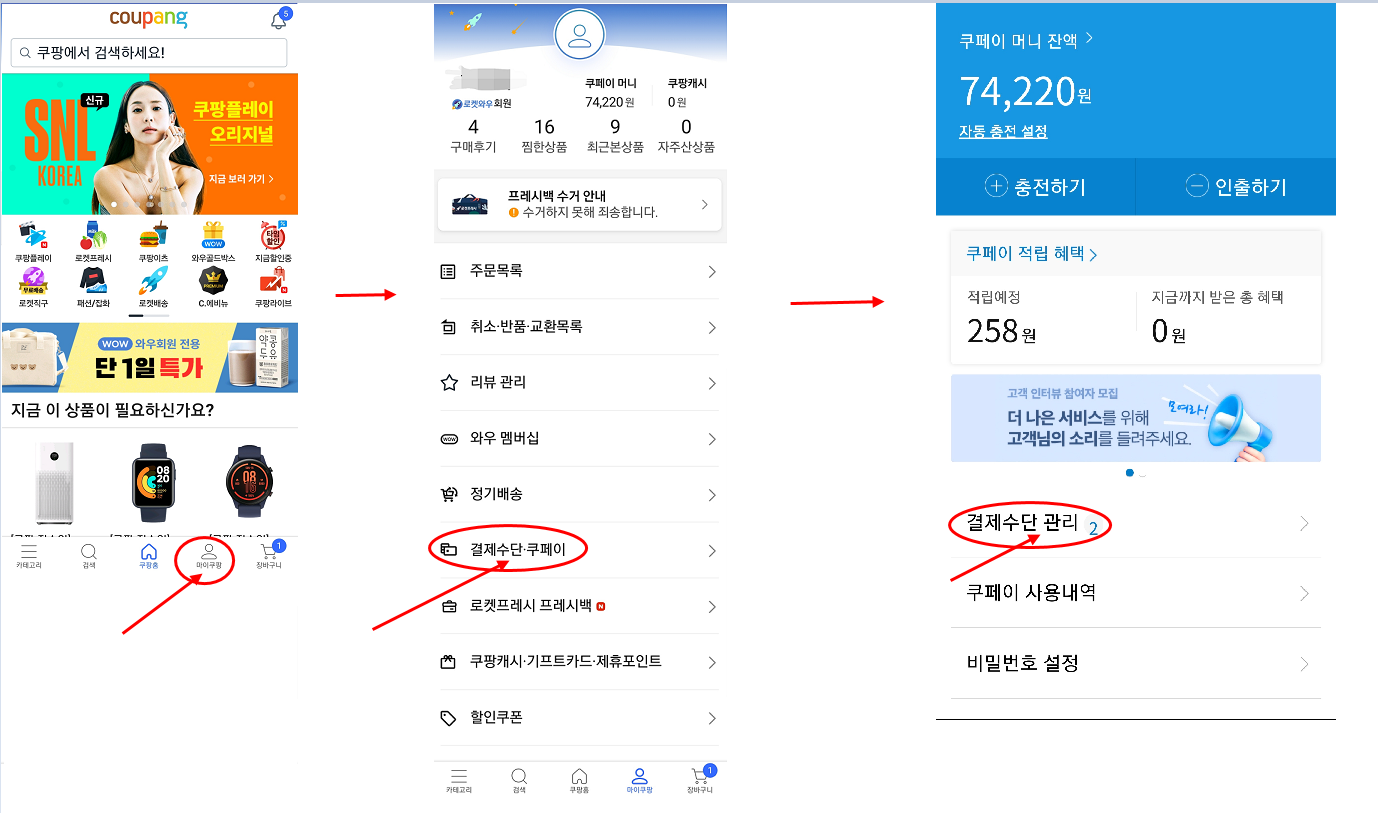The height and width of the screenshot is (813, 1378).
Task: Expand the 쿠팡캐시·기프트카드·제휴포인트 row chevron
Action: pos(712,662)
